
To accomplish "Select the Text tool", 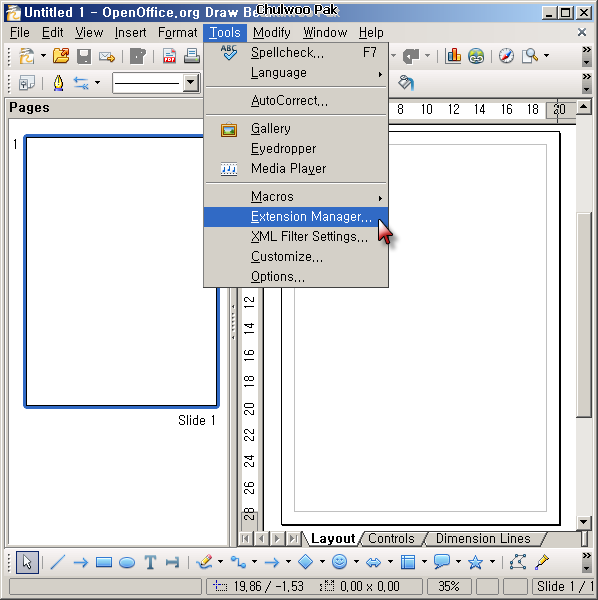I will pyautogui.click(x=150, y=562).
